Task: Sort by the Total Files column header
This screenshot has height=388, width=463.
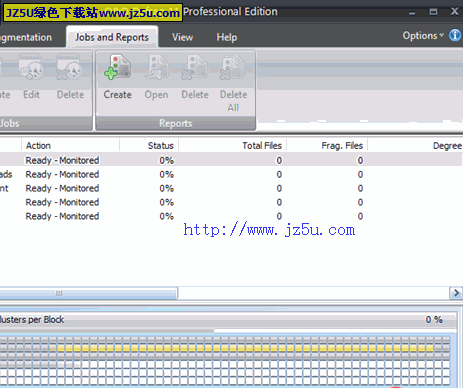Action: 232,146
